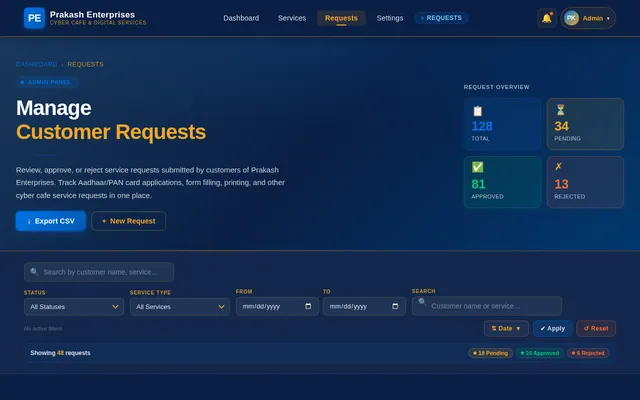Click the Customer Requests heading
The width and height of the screenshot is (640, 400).
[x=111, y=132]
